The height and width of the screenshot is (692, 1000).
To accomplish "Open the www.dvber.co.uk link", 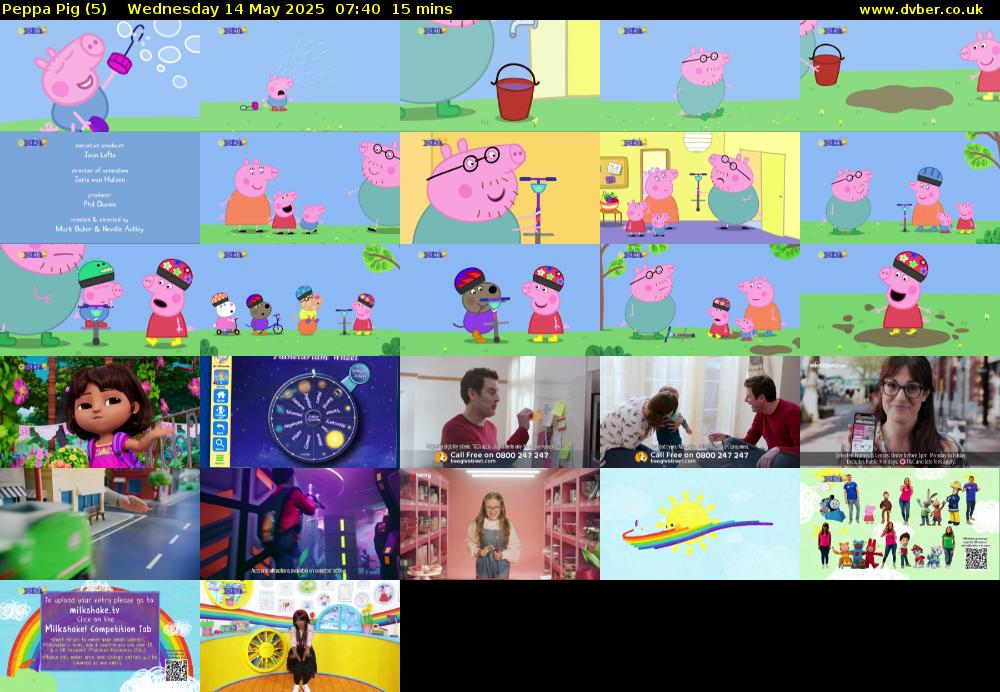I will [921, 10].
